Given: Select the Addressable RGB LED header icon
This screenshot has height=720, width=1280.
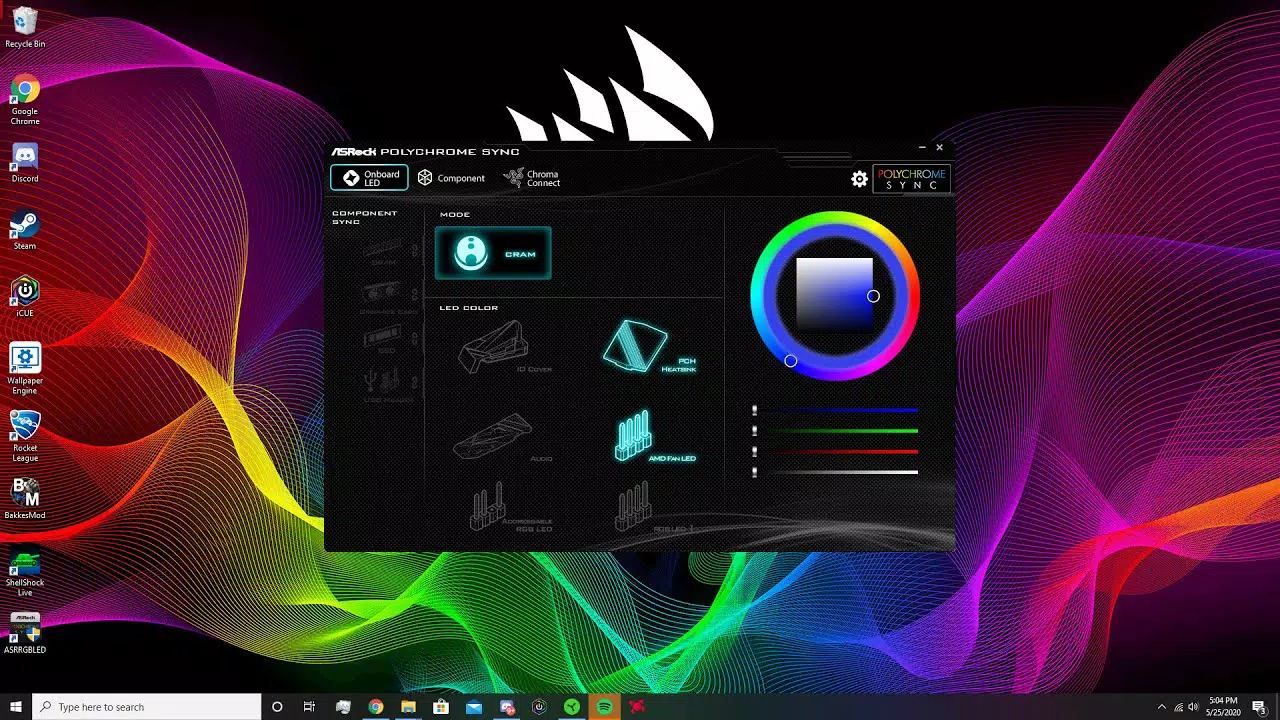Looking at the screenshot, I should (488, 507).
